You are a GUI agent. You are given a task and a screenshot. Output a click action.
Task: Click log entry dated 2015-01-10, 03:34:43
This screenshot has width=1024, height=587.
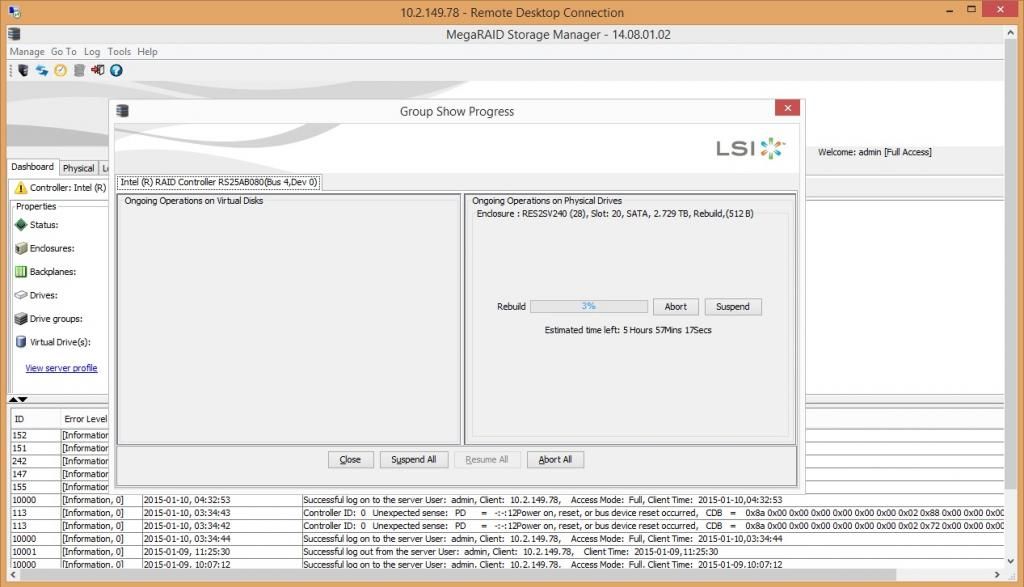point(507,513)
